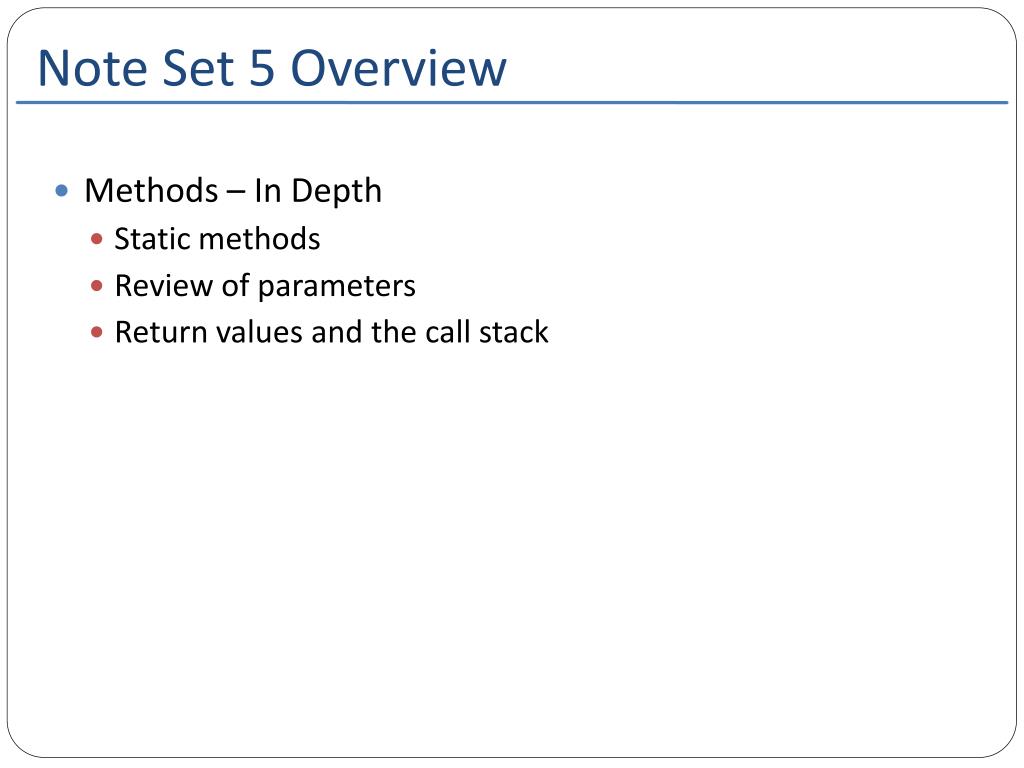Click the word Set in the title
Viewport: 1024px width, 768px height.
197,67
